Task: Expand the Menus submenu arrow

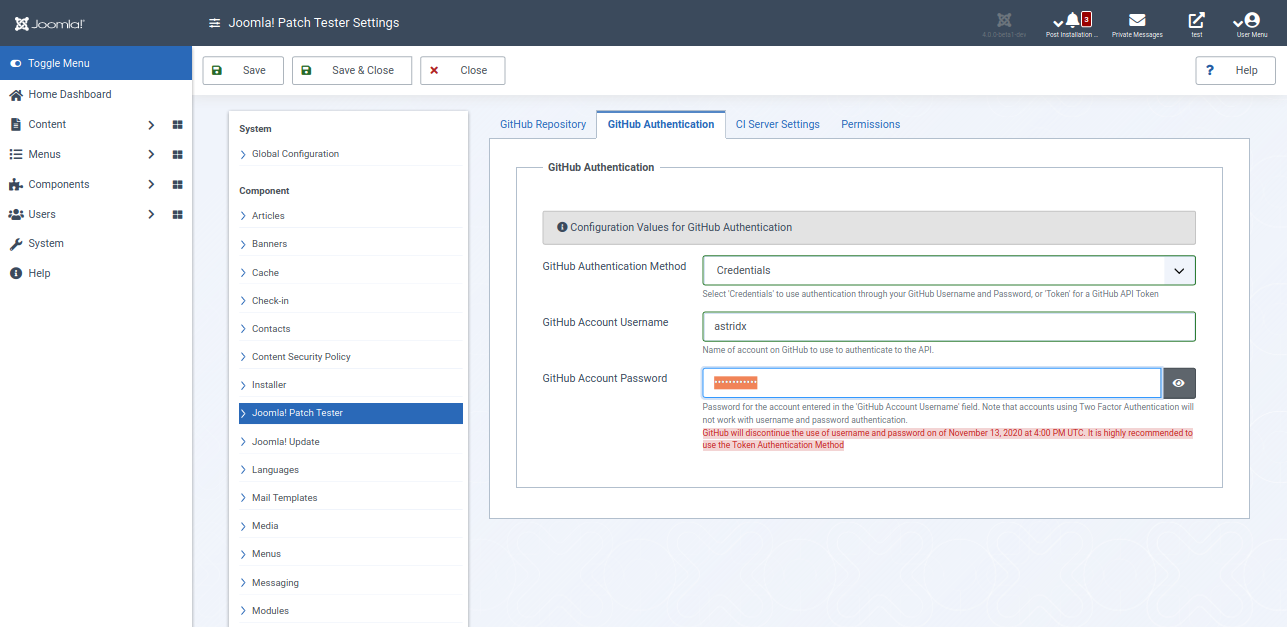Action: pos(151,155)
